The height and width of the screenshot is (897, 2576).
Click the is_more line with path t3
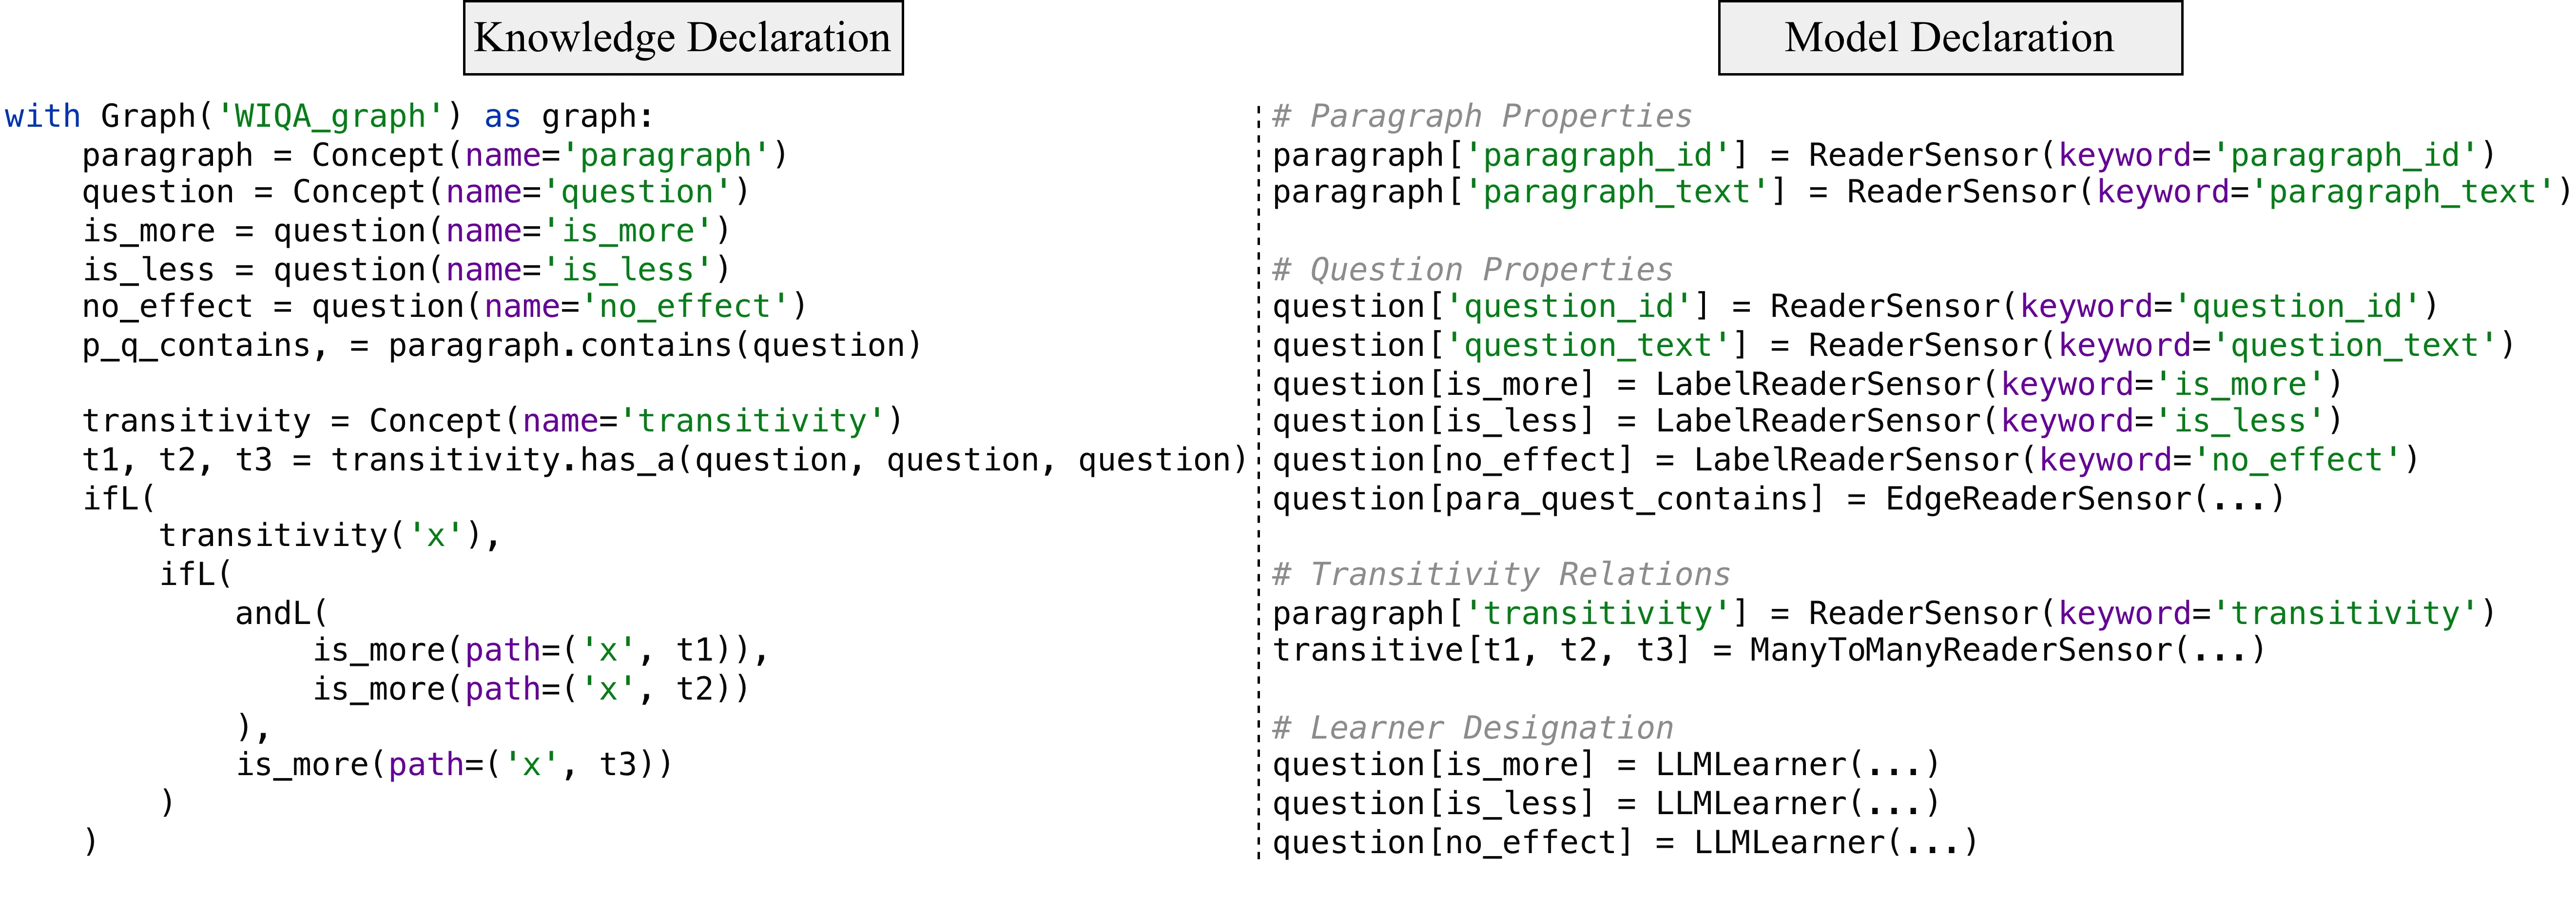click(454, 765)
